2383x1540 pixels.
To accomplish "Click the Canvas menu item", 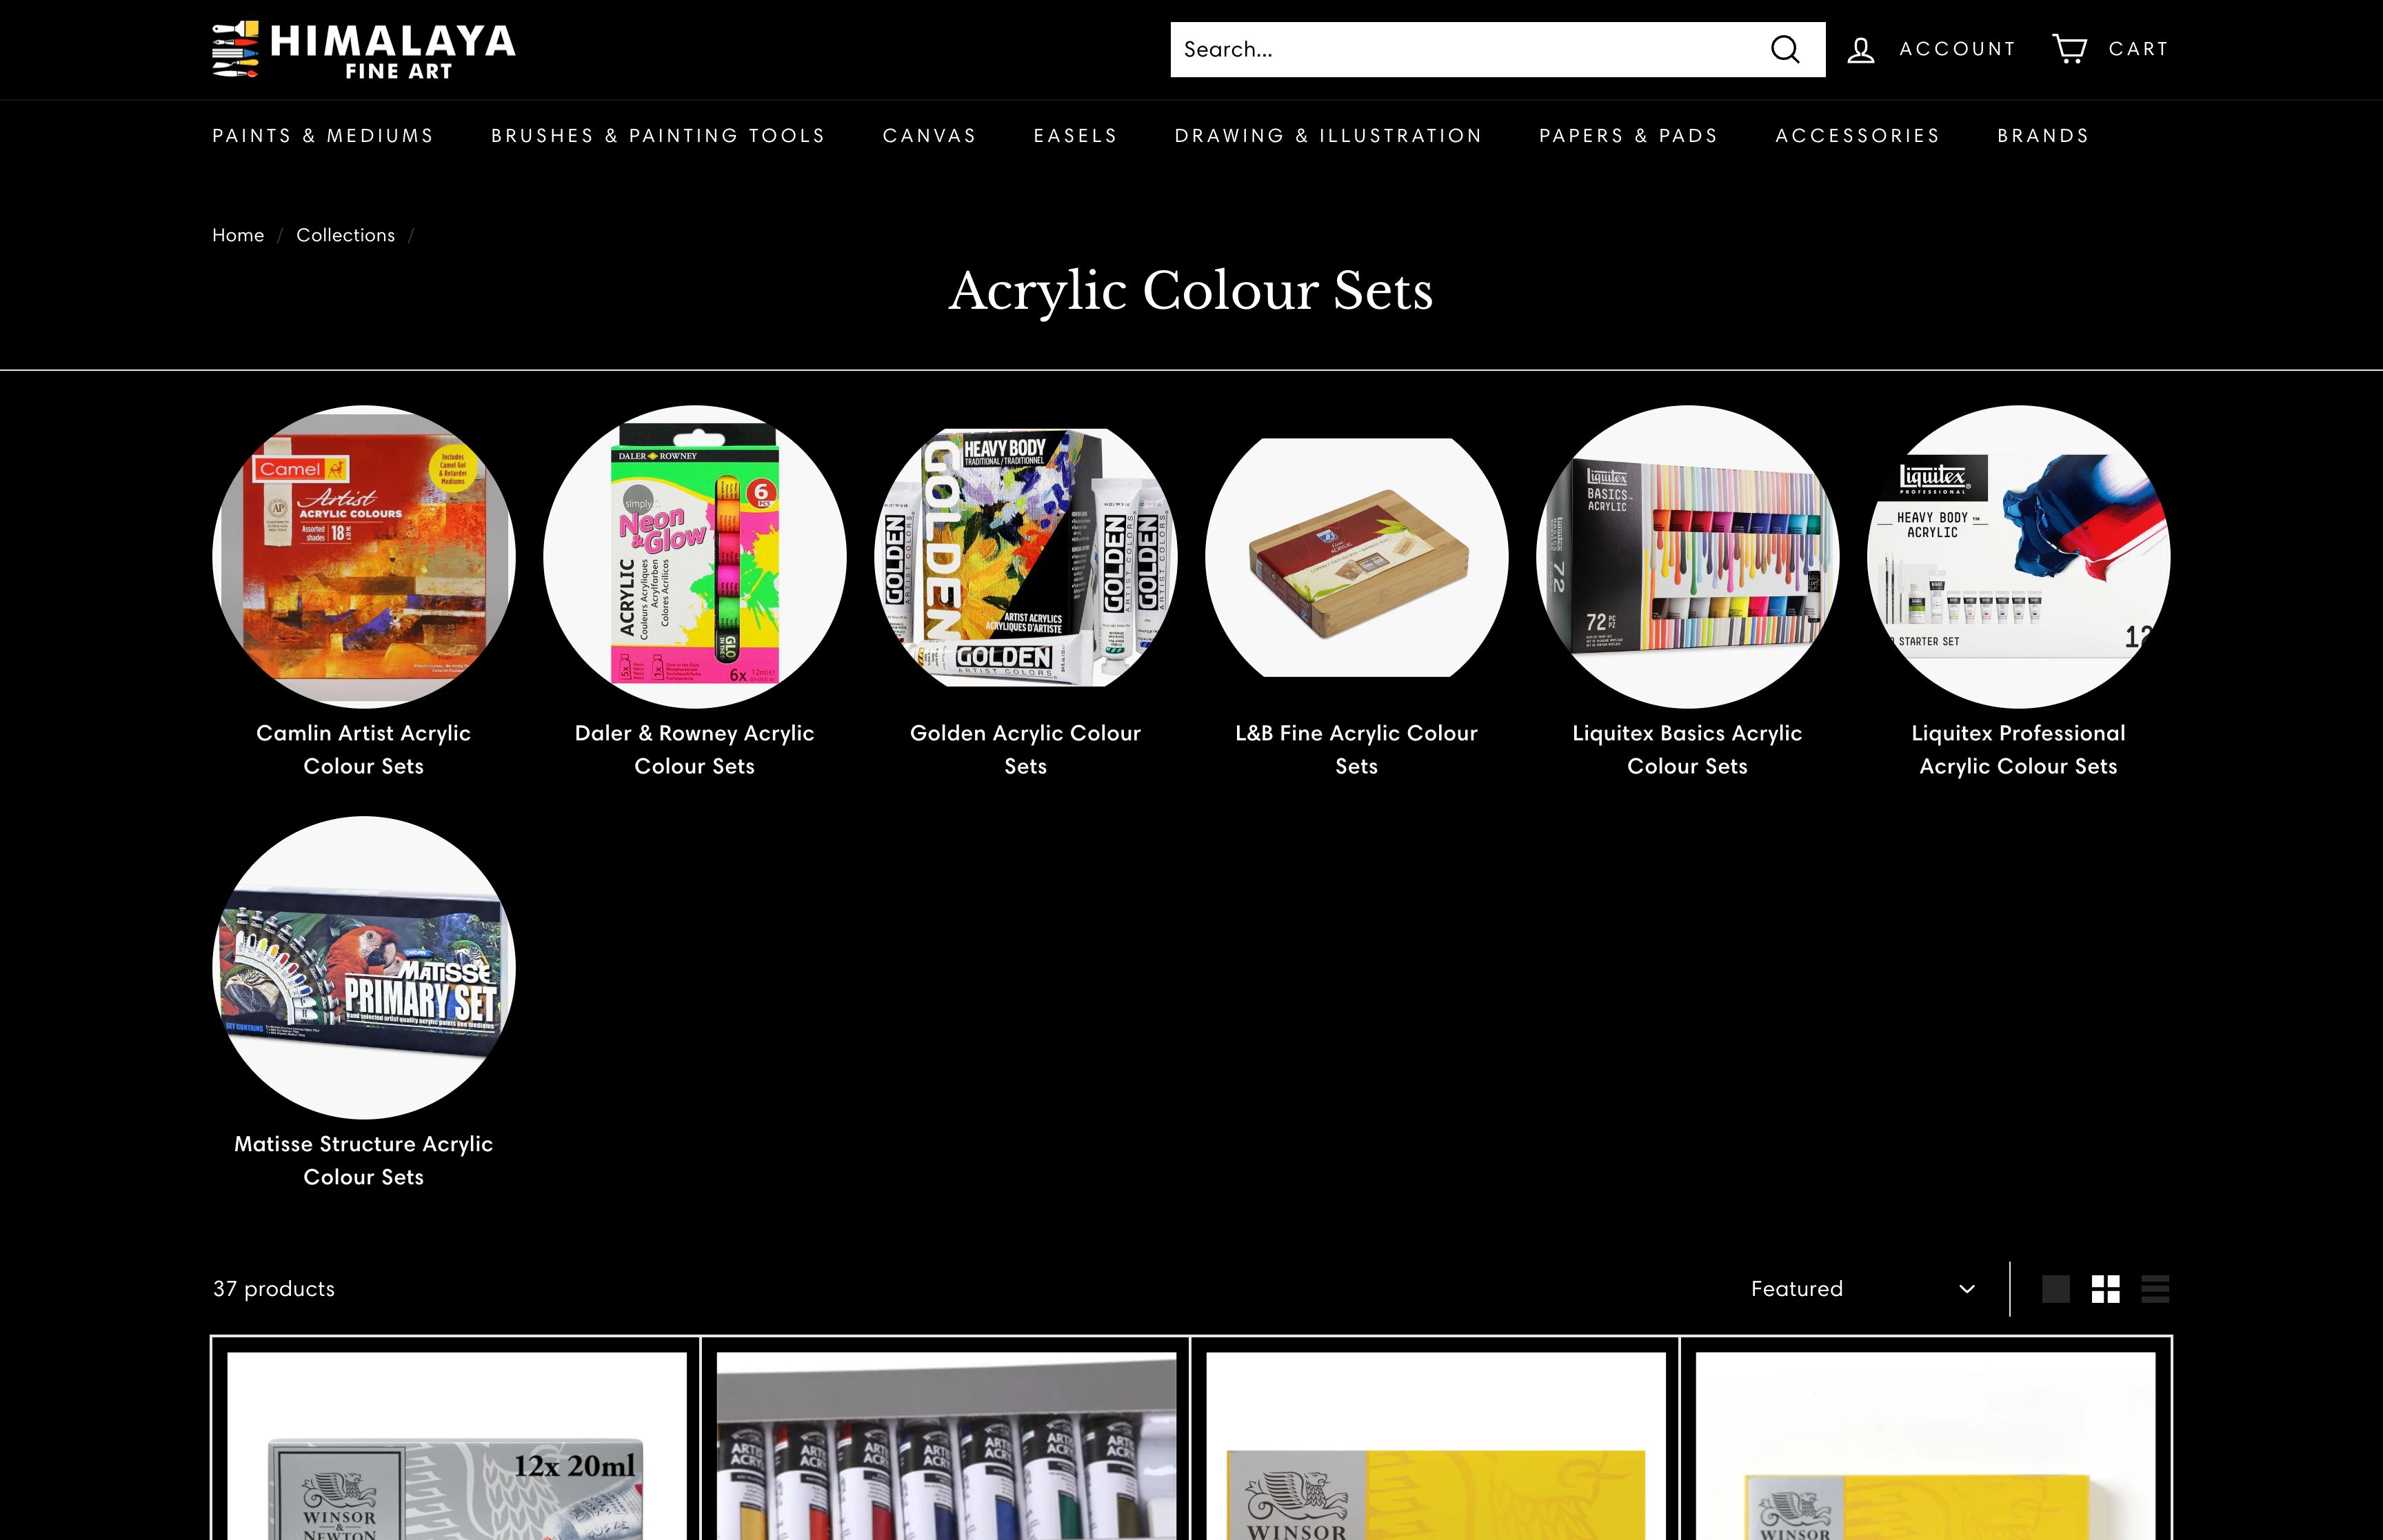I will [929, 135].
